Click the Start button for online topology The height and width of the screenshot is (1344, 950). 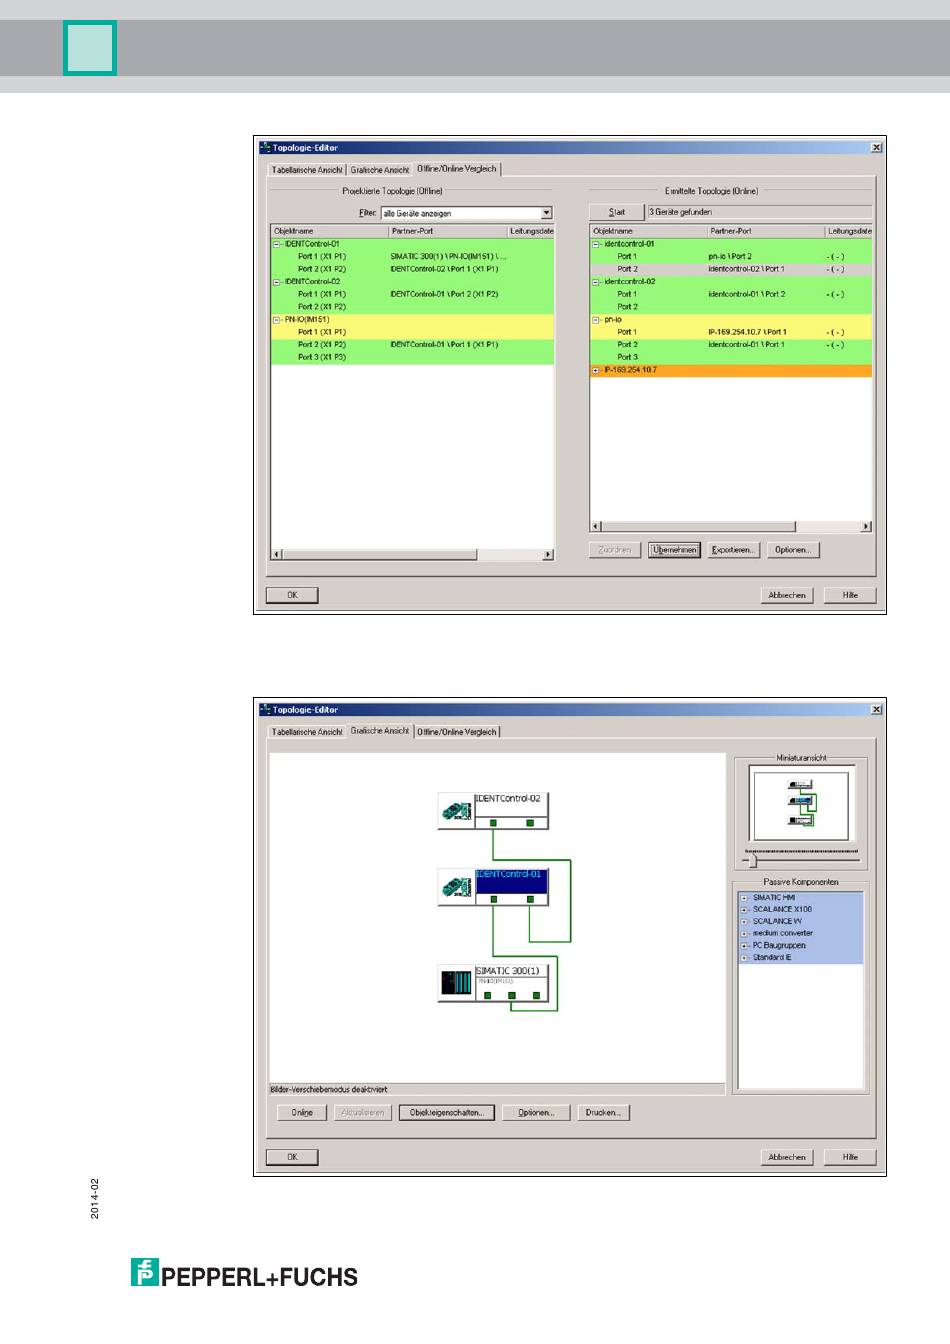pyautogui.click(x=617, y=212)
